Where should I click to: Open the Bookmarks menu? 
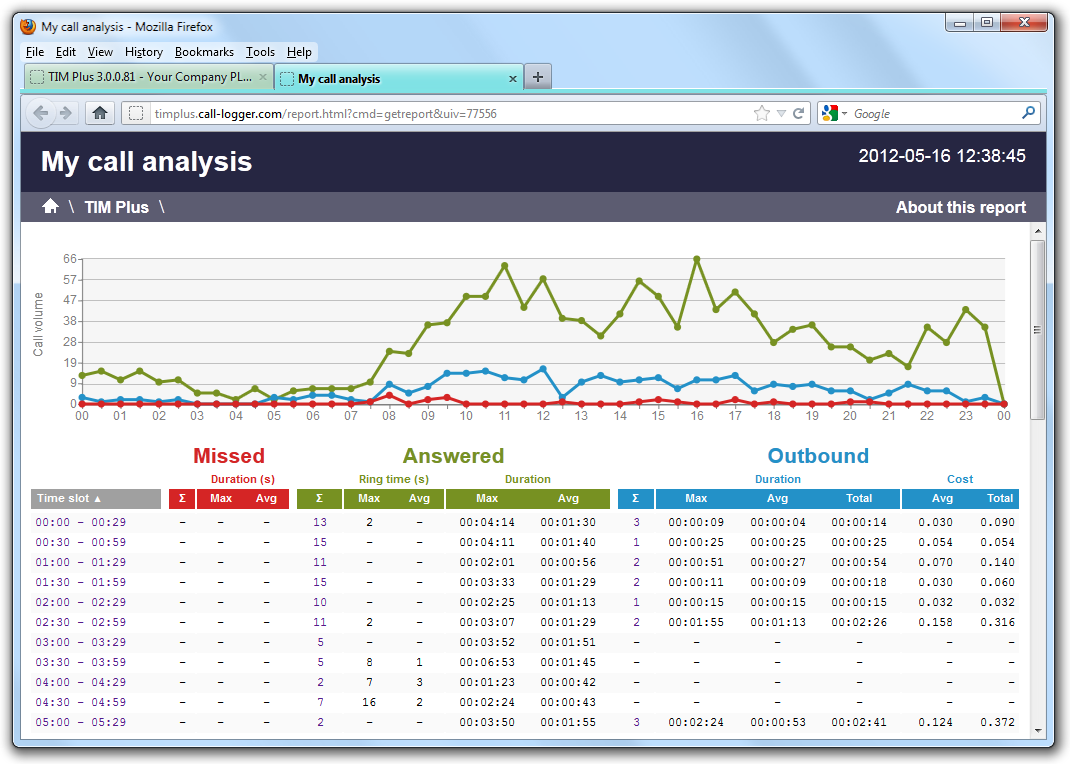(x=204, y=52)
